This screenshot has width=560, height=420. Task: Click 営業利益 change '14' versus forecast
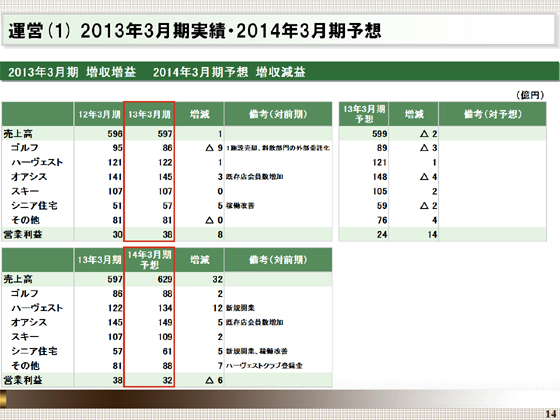(432, 235)
